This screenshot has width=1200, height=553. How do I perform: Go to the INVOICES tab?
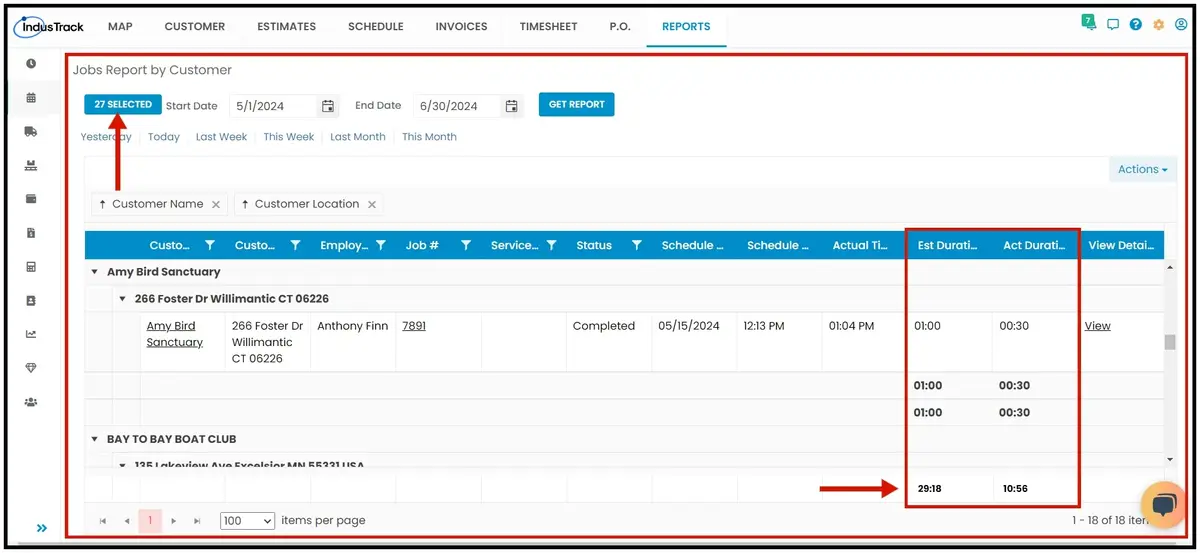pyautogui.click(x=462, y=26)
